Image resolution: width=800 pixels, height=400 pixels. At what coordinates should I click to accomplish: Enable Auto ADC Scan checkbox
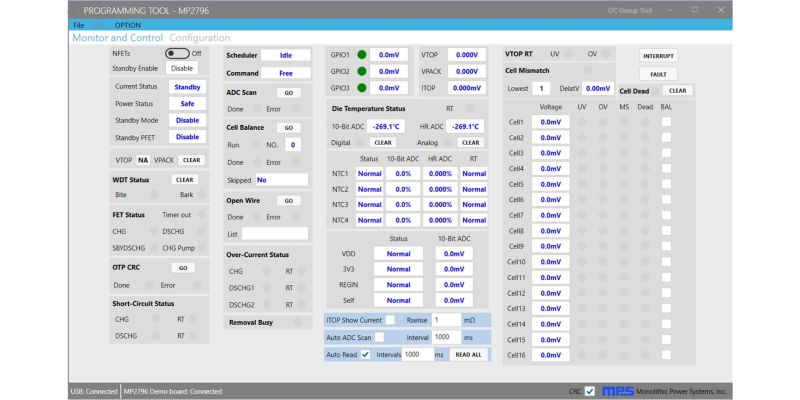pos(380,337)
